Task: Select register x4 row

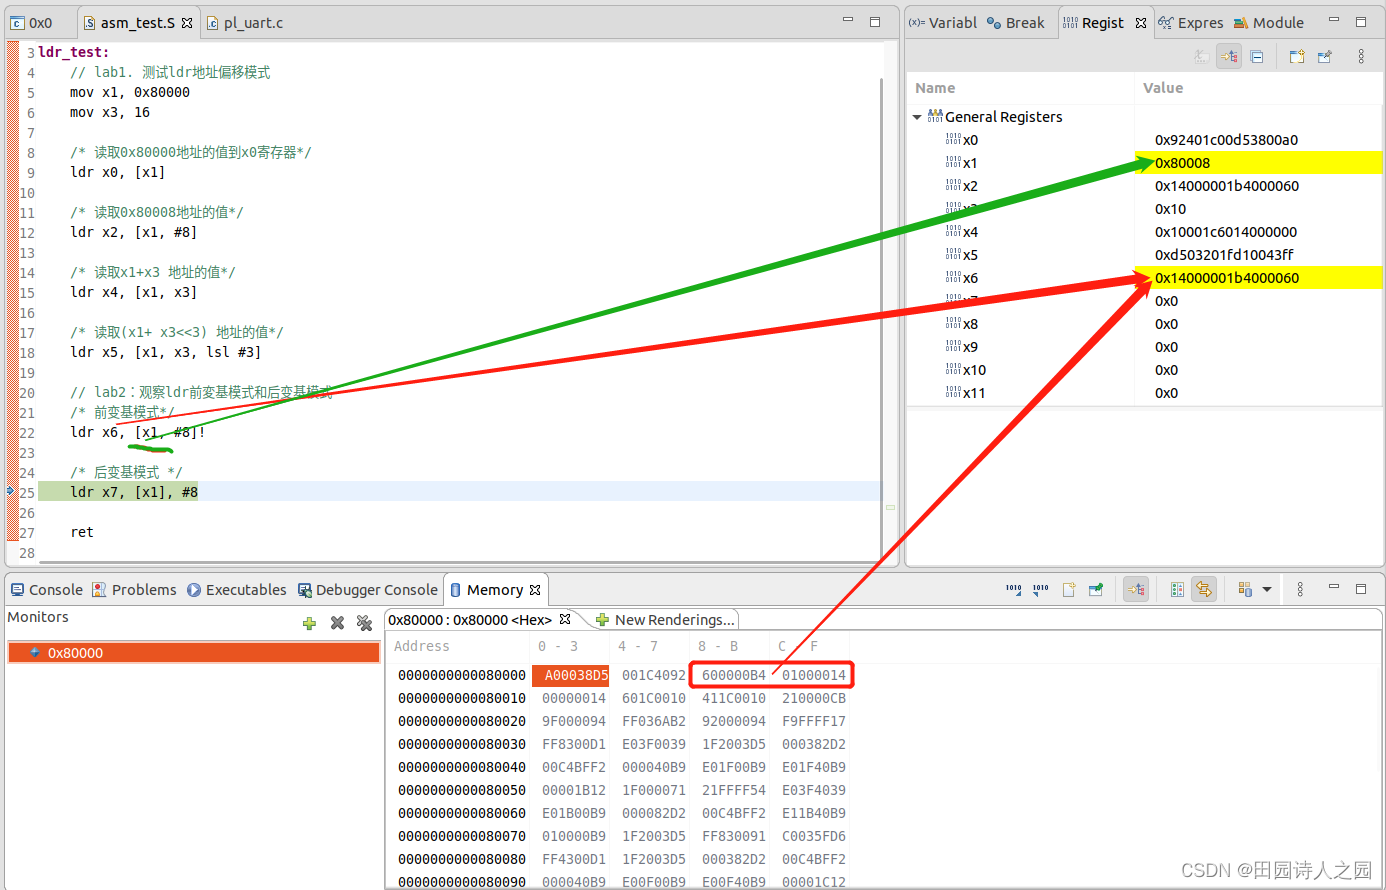Action: (x=1145, y=232)
